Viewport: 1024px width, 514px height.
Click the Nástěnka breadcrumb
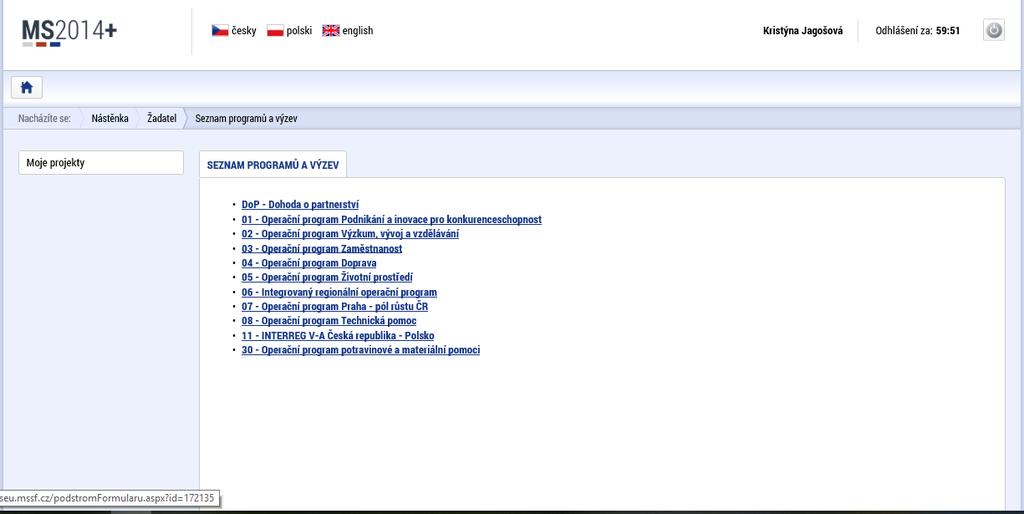click(110, 118)
